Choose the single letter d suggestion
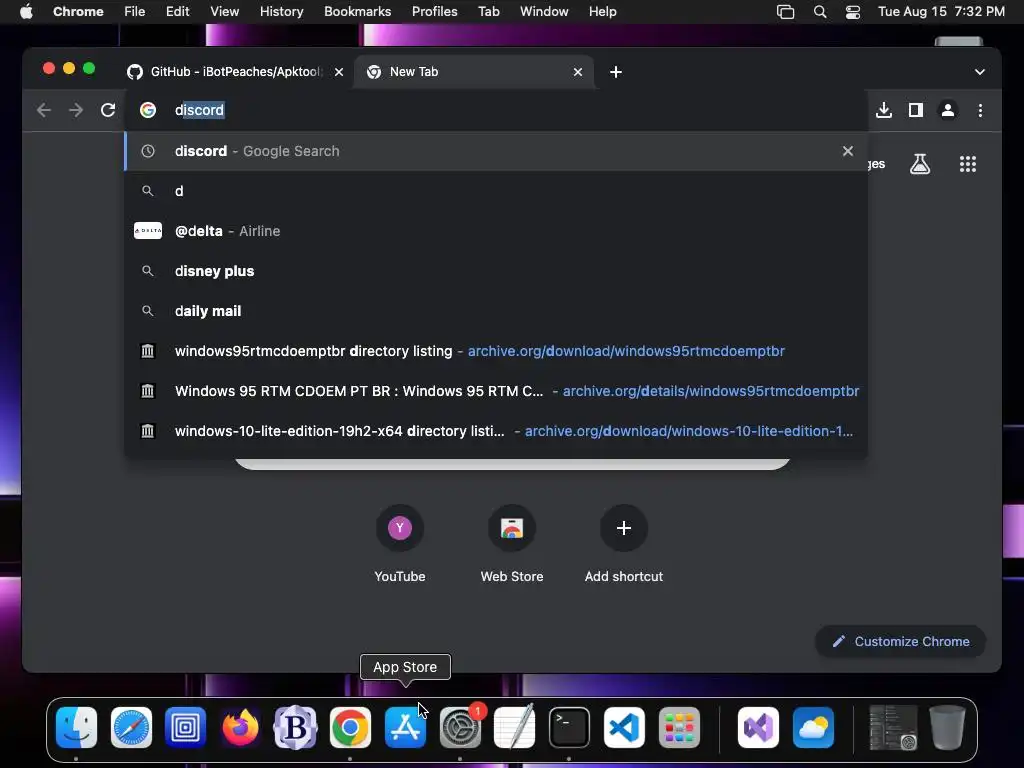The height and width of the screenshot is (768, 1024). [496, 191]
